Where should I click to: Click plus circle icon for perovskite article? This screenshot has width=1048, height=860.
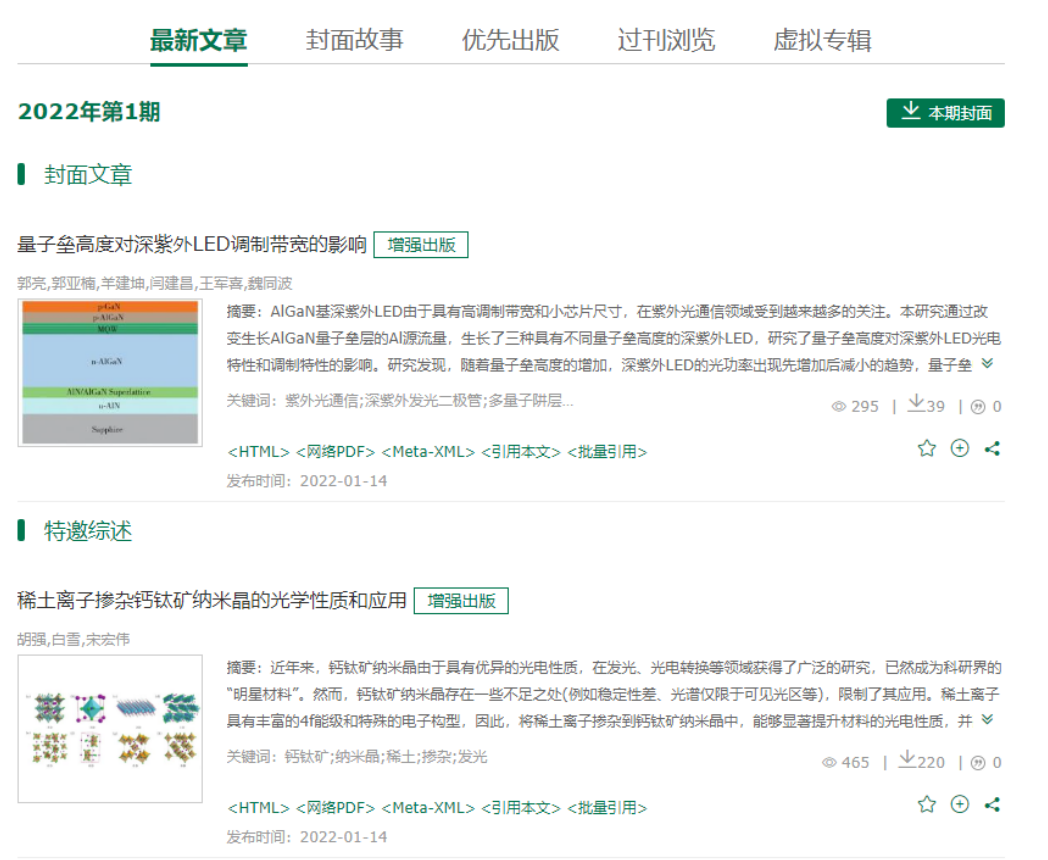(x=959, y=804)
